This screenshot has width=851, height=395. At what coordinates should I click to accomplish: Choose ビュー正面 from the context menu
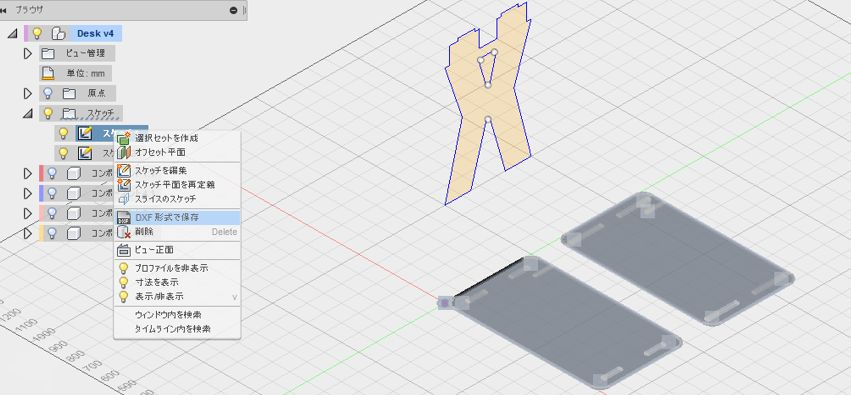[177, 250]
